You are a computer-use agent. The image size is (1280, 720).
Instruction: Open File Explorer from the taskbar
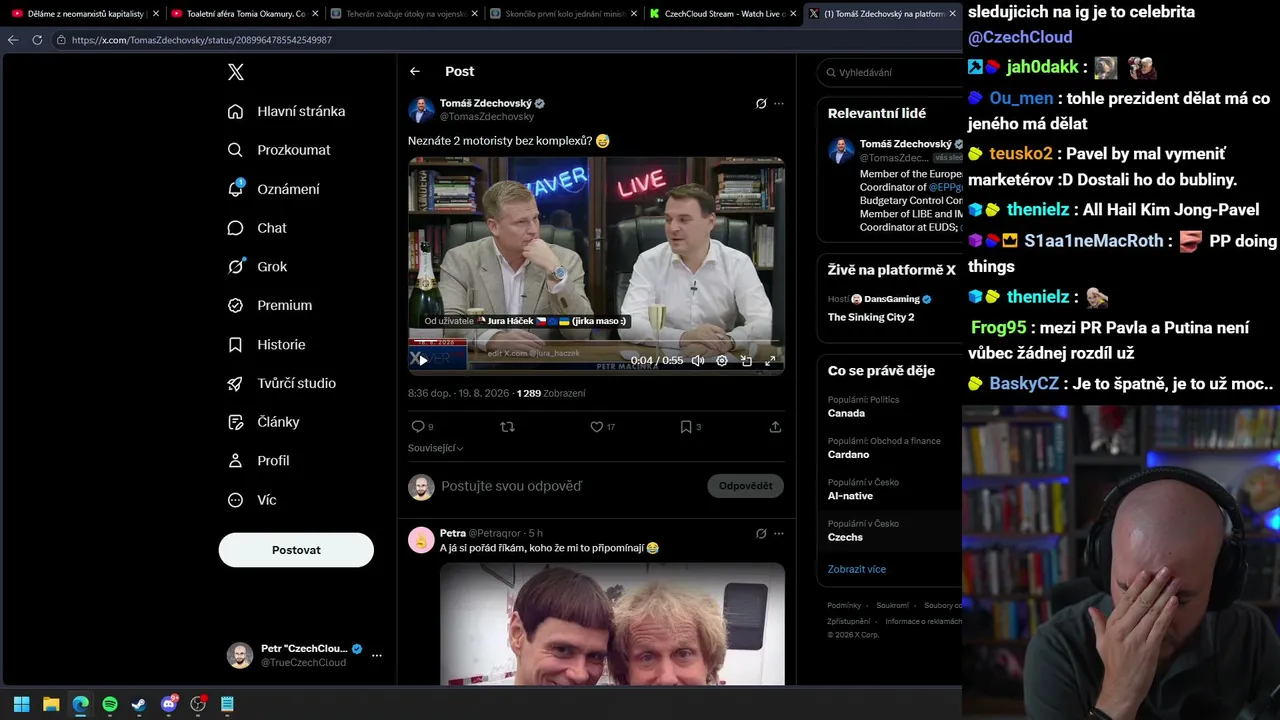point(51,704)
